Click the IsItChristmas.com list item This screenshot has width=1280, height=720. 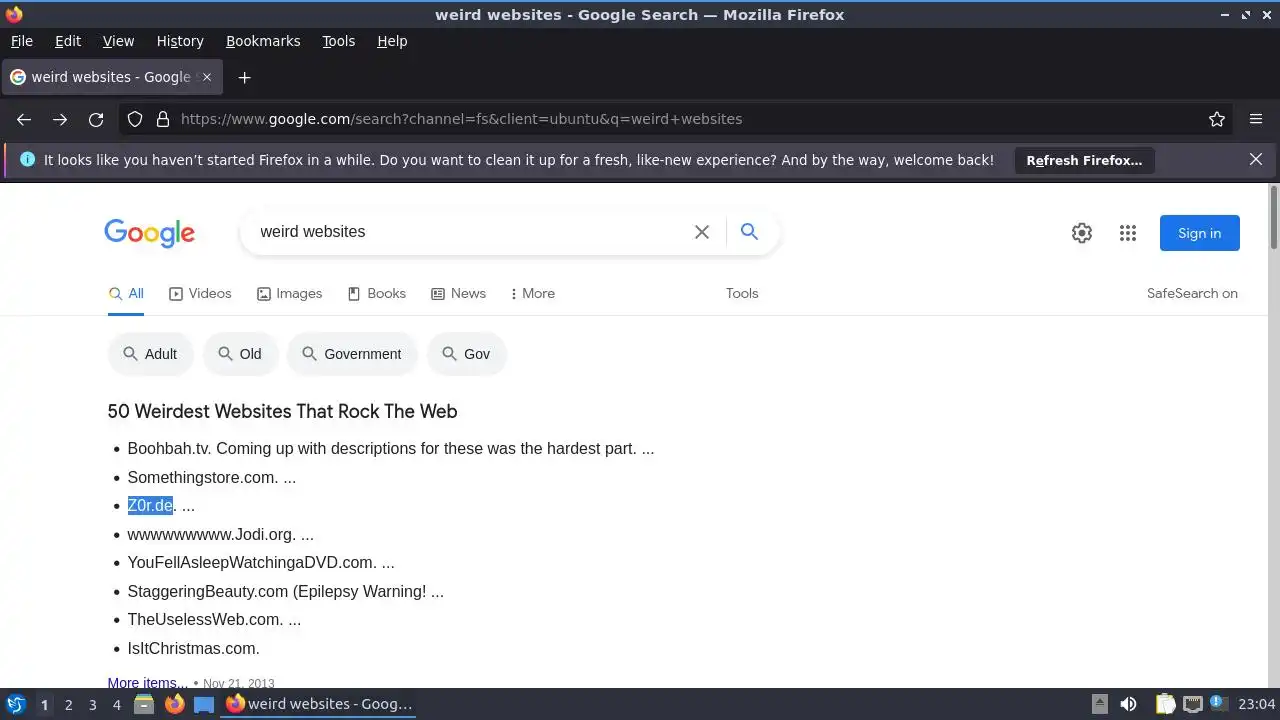coord(193,649)
